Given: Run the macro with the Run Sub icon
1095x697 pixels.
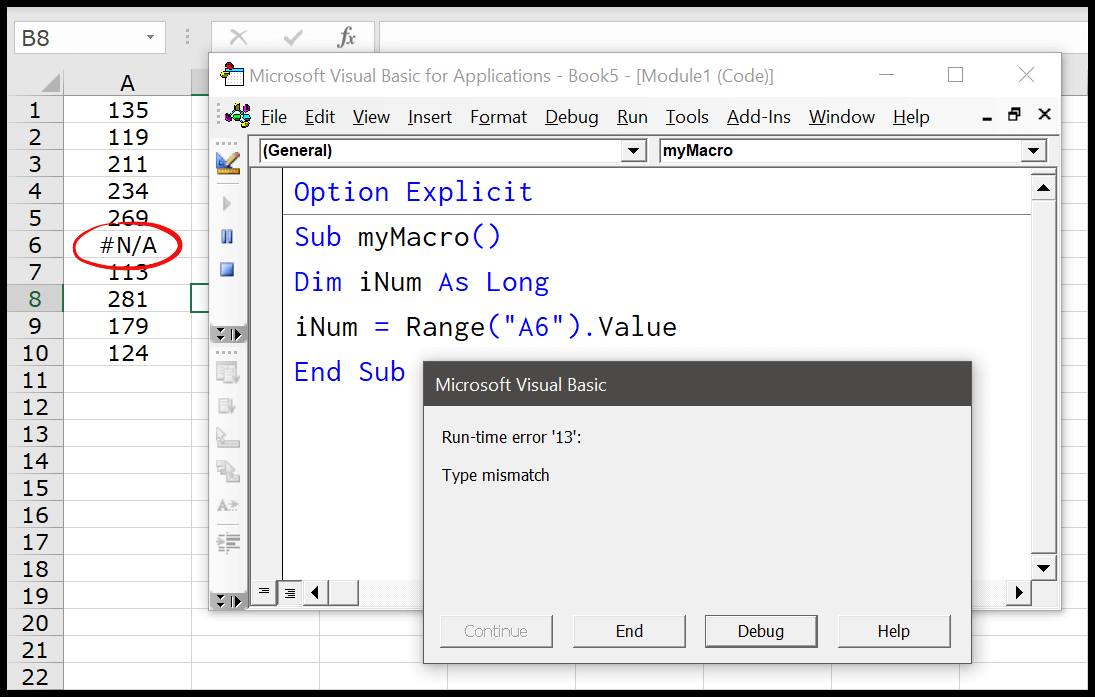Looking at the screenshot, I should coord(228,202).
